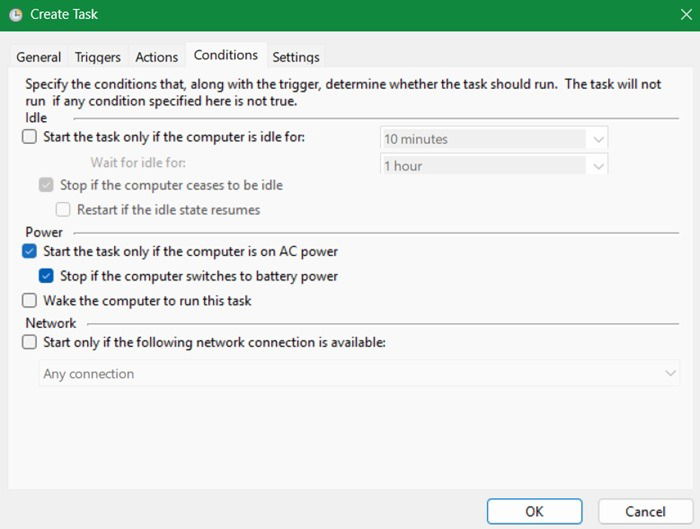Image resolution: width=700 pixels, height=529 pixels.
Task: Go to the Actions tab
Action: (x=157, y=57)
